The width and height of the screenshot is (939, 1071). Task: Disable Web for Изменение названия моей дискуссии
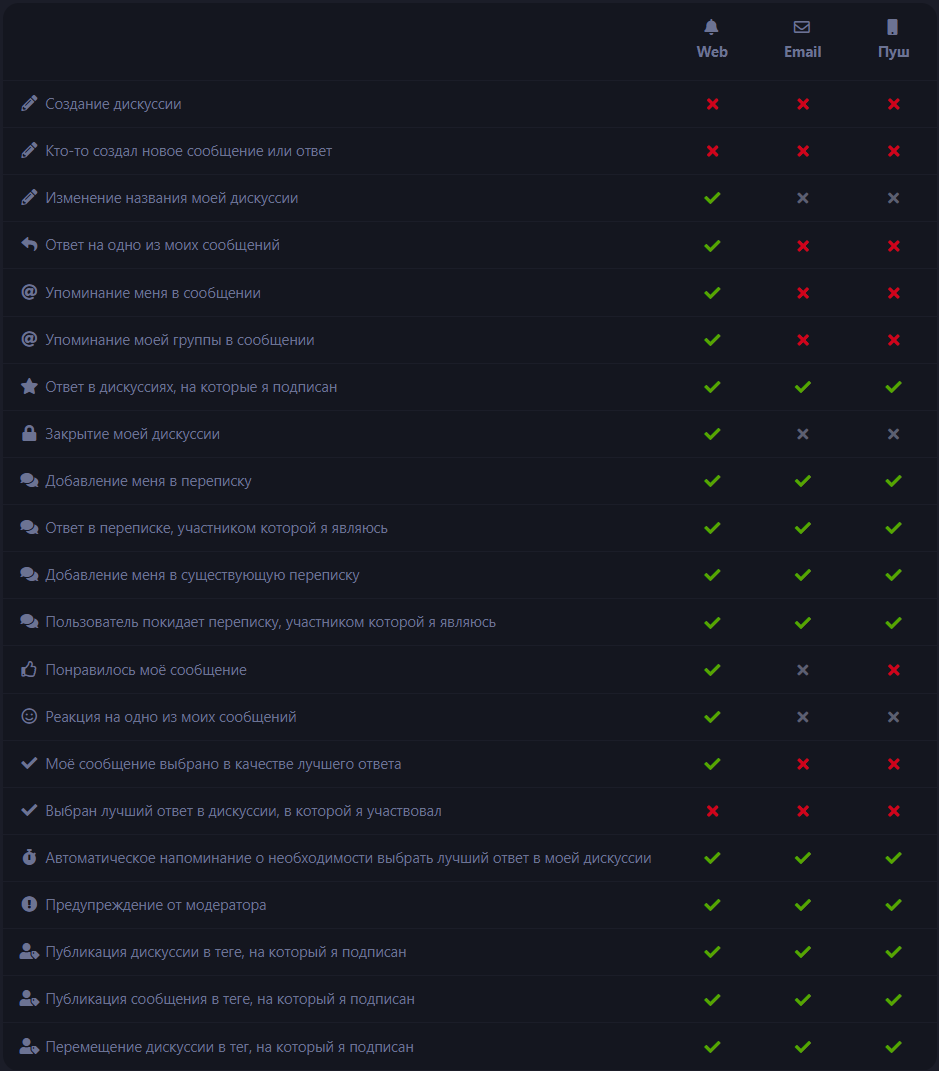tap(712, 198)
